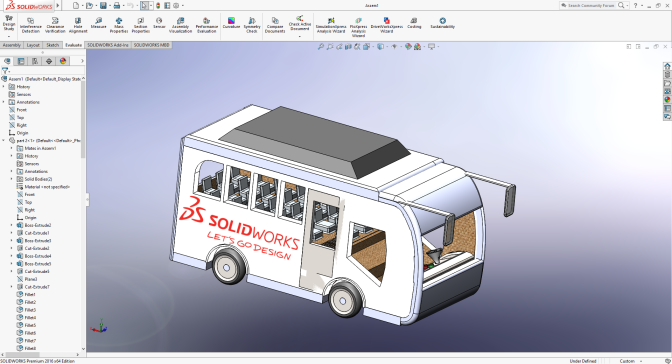The image size is (672, 364).
Task: Launch DriveWorksXpress Wizard
Action: click(387, 25)
